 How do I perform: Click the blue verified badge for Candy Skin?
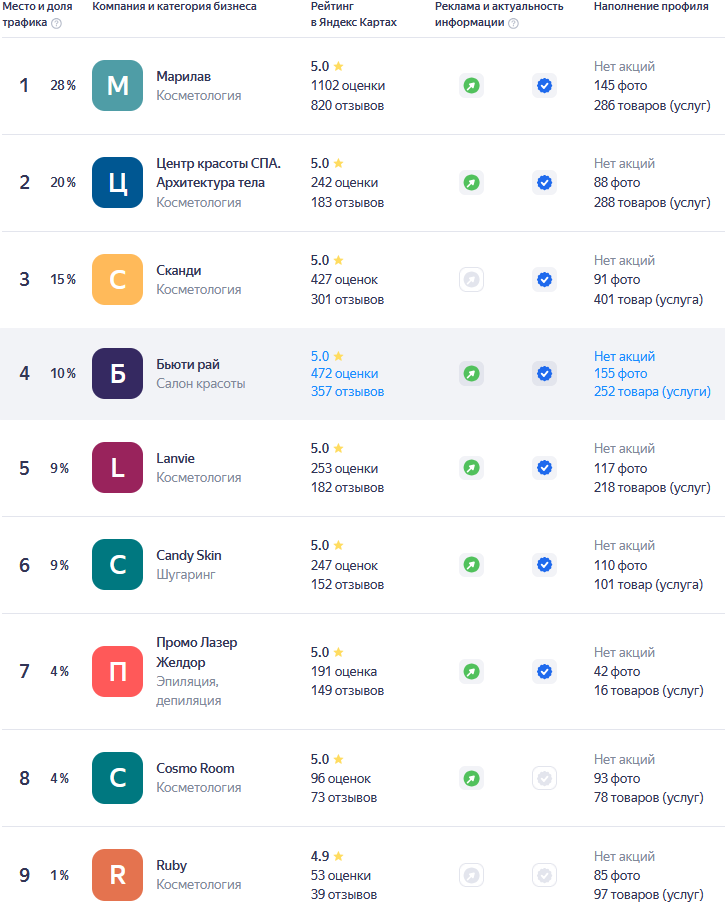click(x=544, y=565)
